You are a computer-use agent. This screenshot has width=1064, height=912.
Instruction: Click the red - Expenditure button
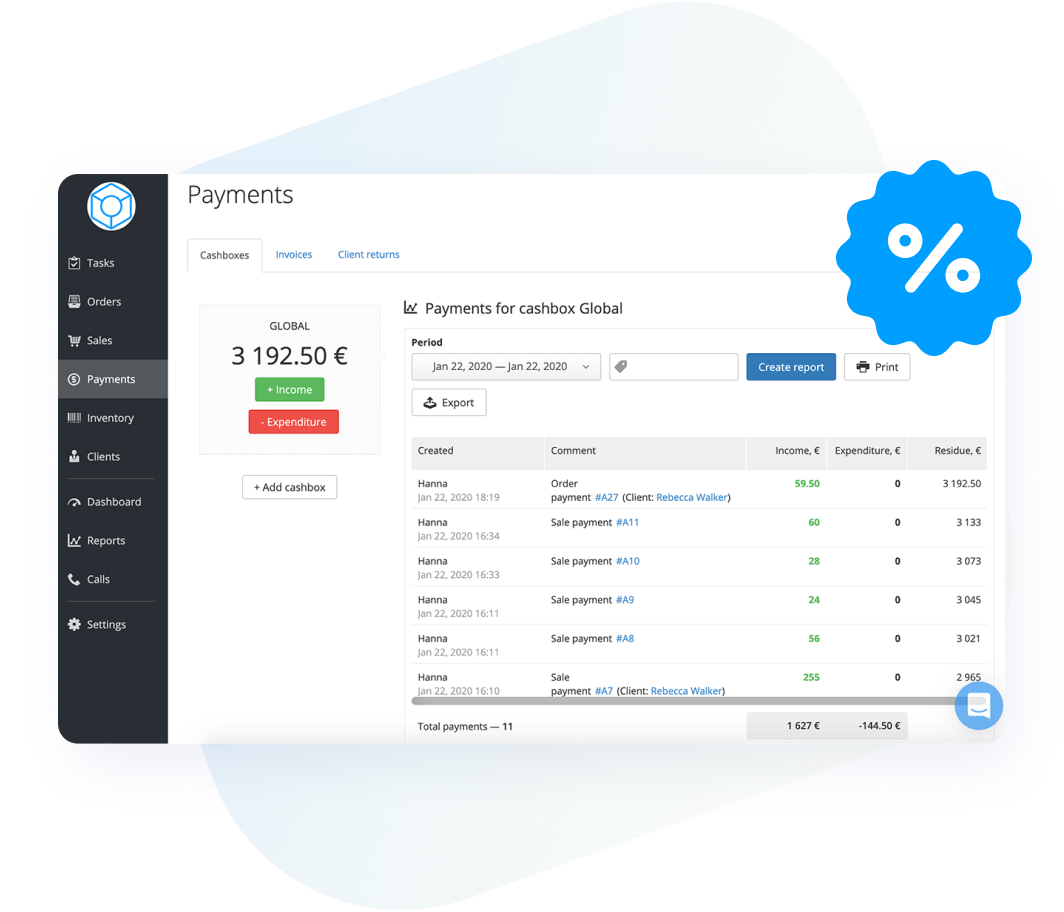(x=294, y=422)
